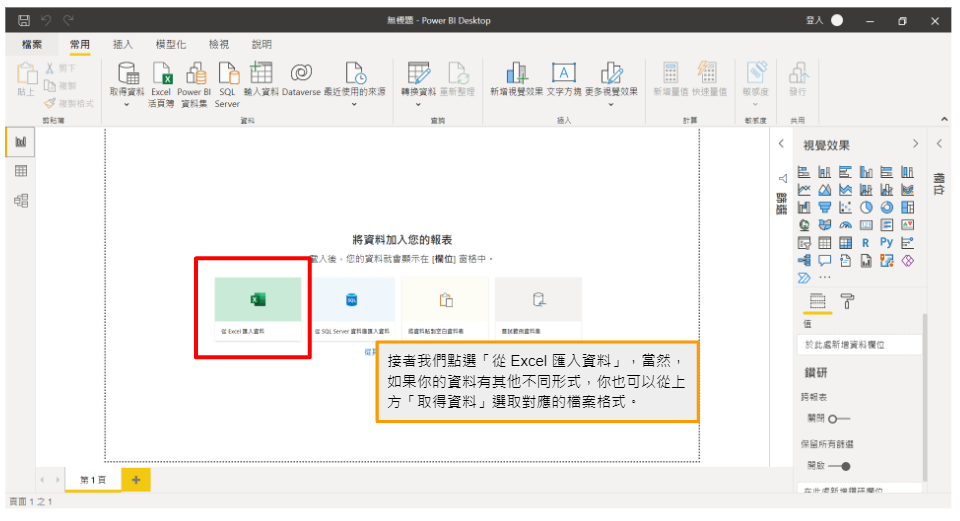Expand the Fields pane chevron at far right

click(x=939, y=144)
